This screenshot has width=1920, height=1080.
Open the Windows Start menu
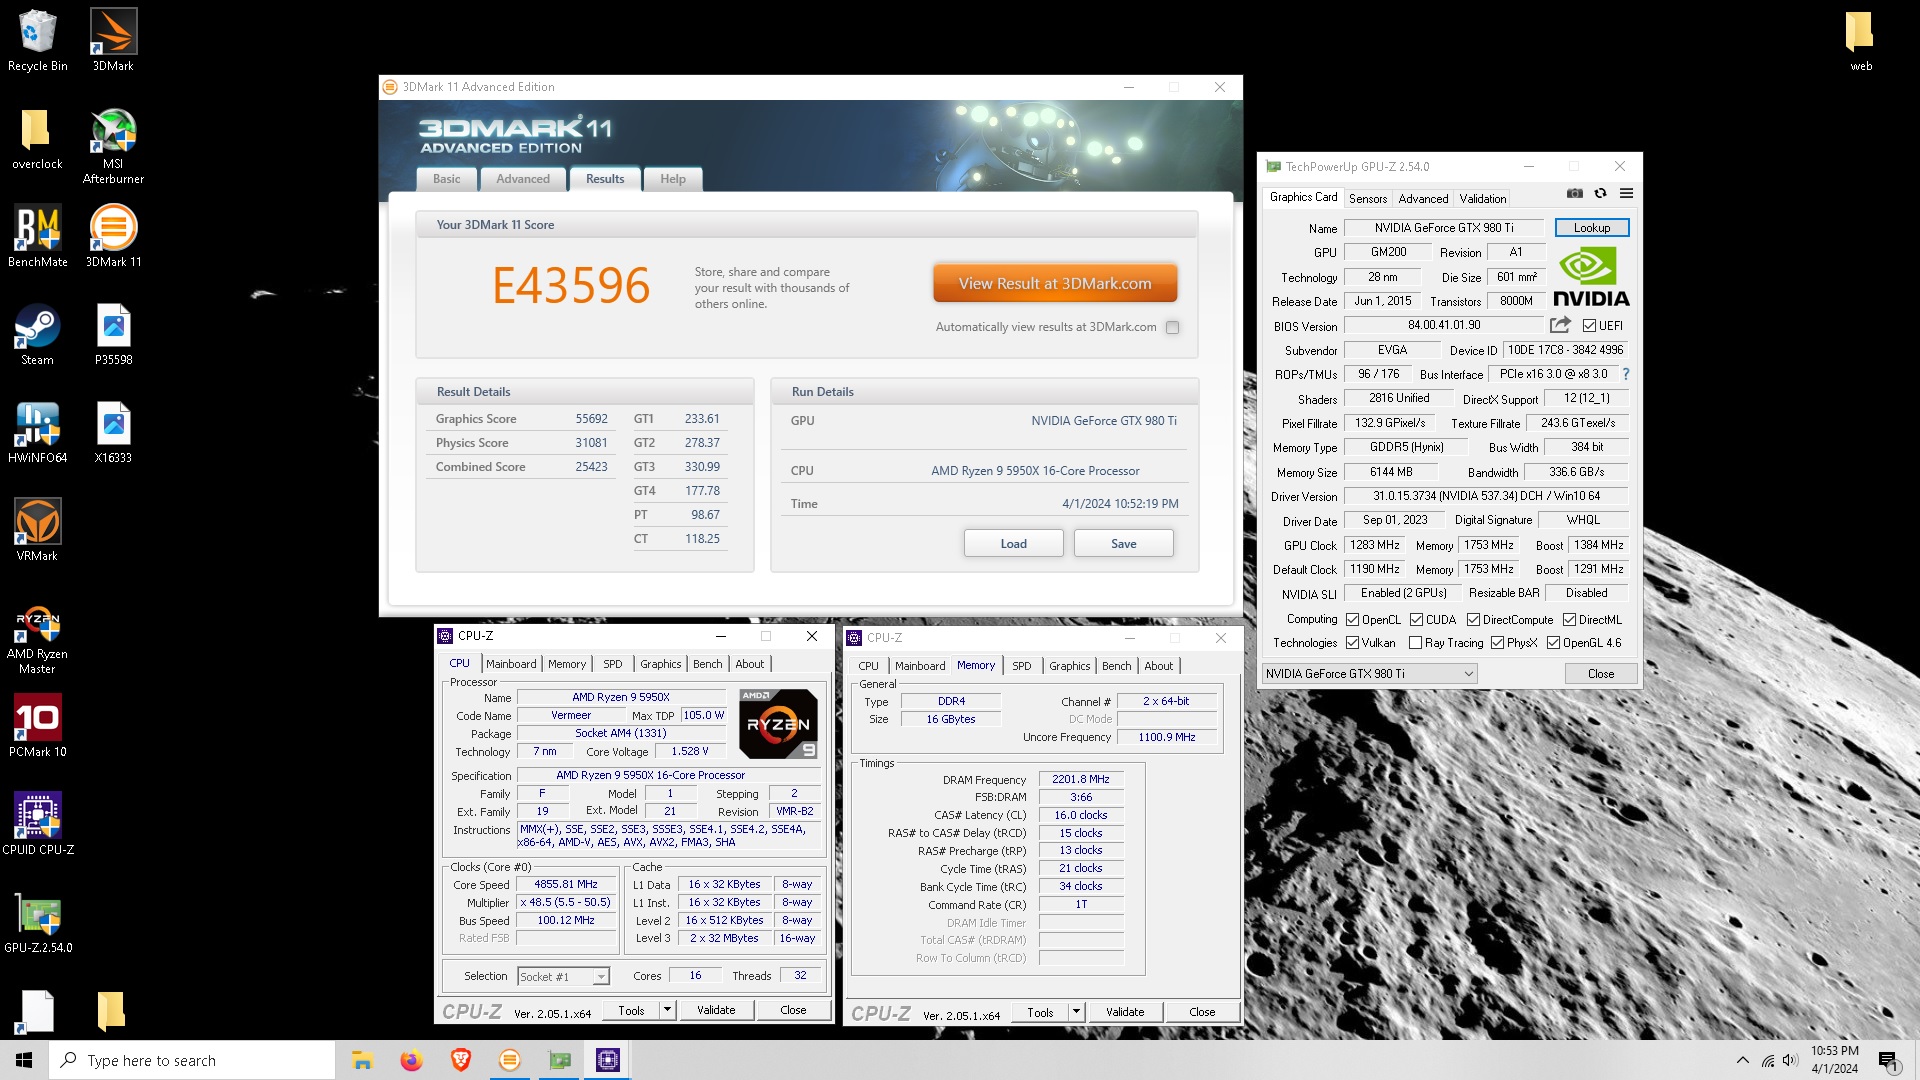(24, 1060)
